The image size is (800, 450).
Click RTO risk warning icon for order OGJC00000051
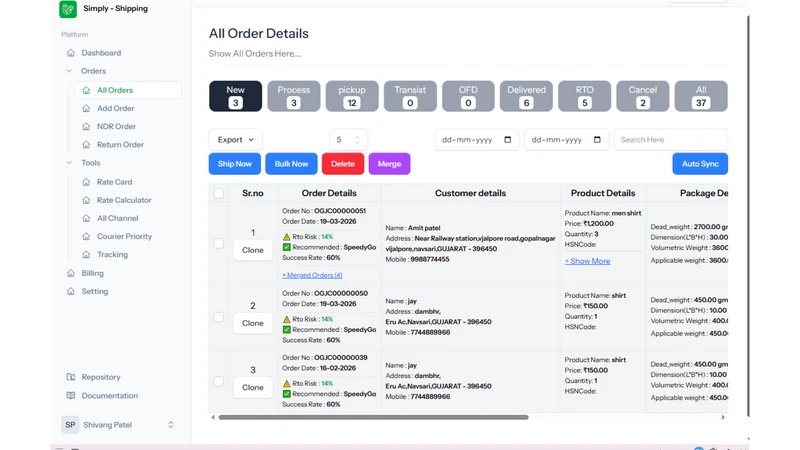point(286,237)
